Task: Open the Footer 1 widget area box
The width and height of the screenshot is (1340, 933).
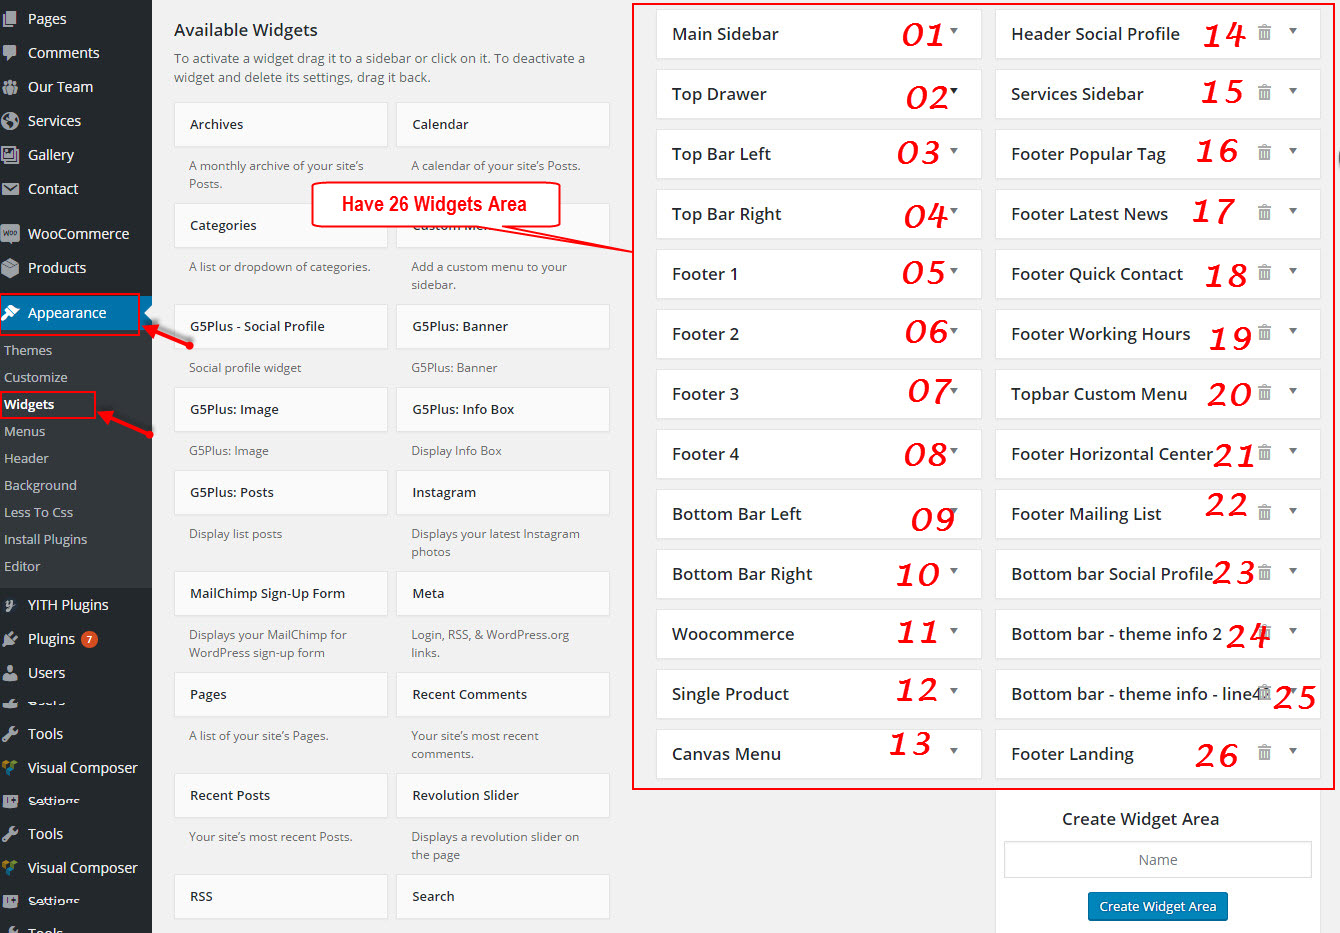Action: click(819, 274)
